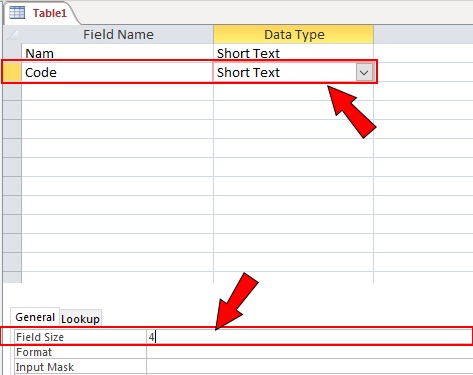Click the row selector for the Nam row
The image size is (473, 375).
click(x=12, y=53)
